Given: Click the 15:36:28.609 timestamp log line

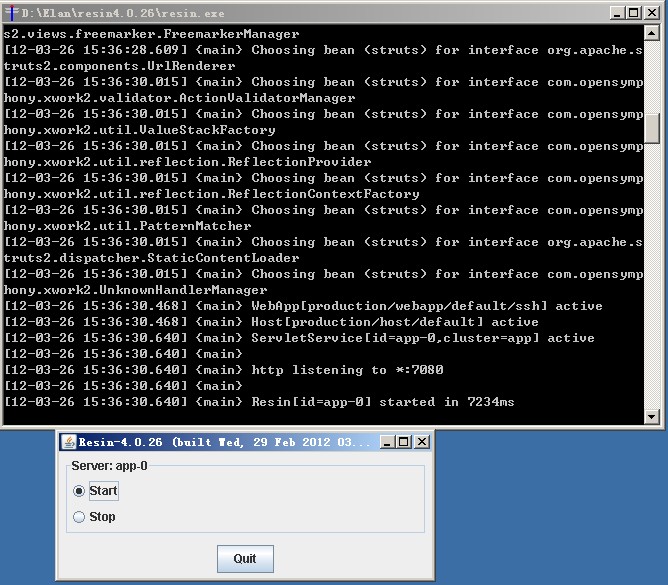Looking at the screenshot, I should click(x=323, y=50).
